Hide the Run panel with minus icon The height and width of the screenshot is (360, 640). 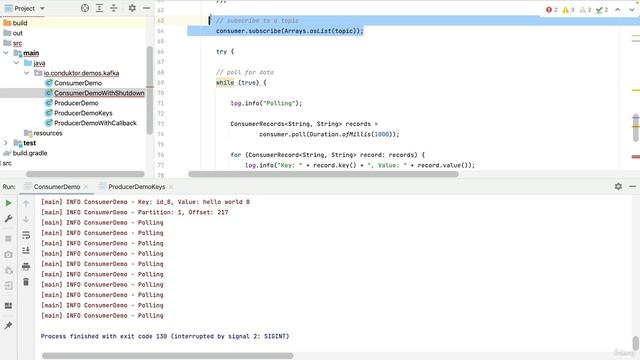pos(632,186)
